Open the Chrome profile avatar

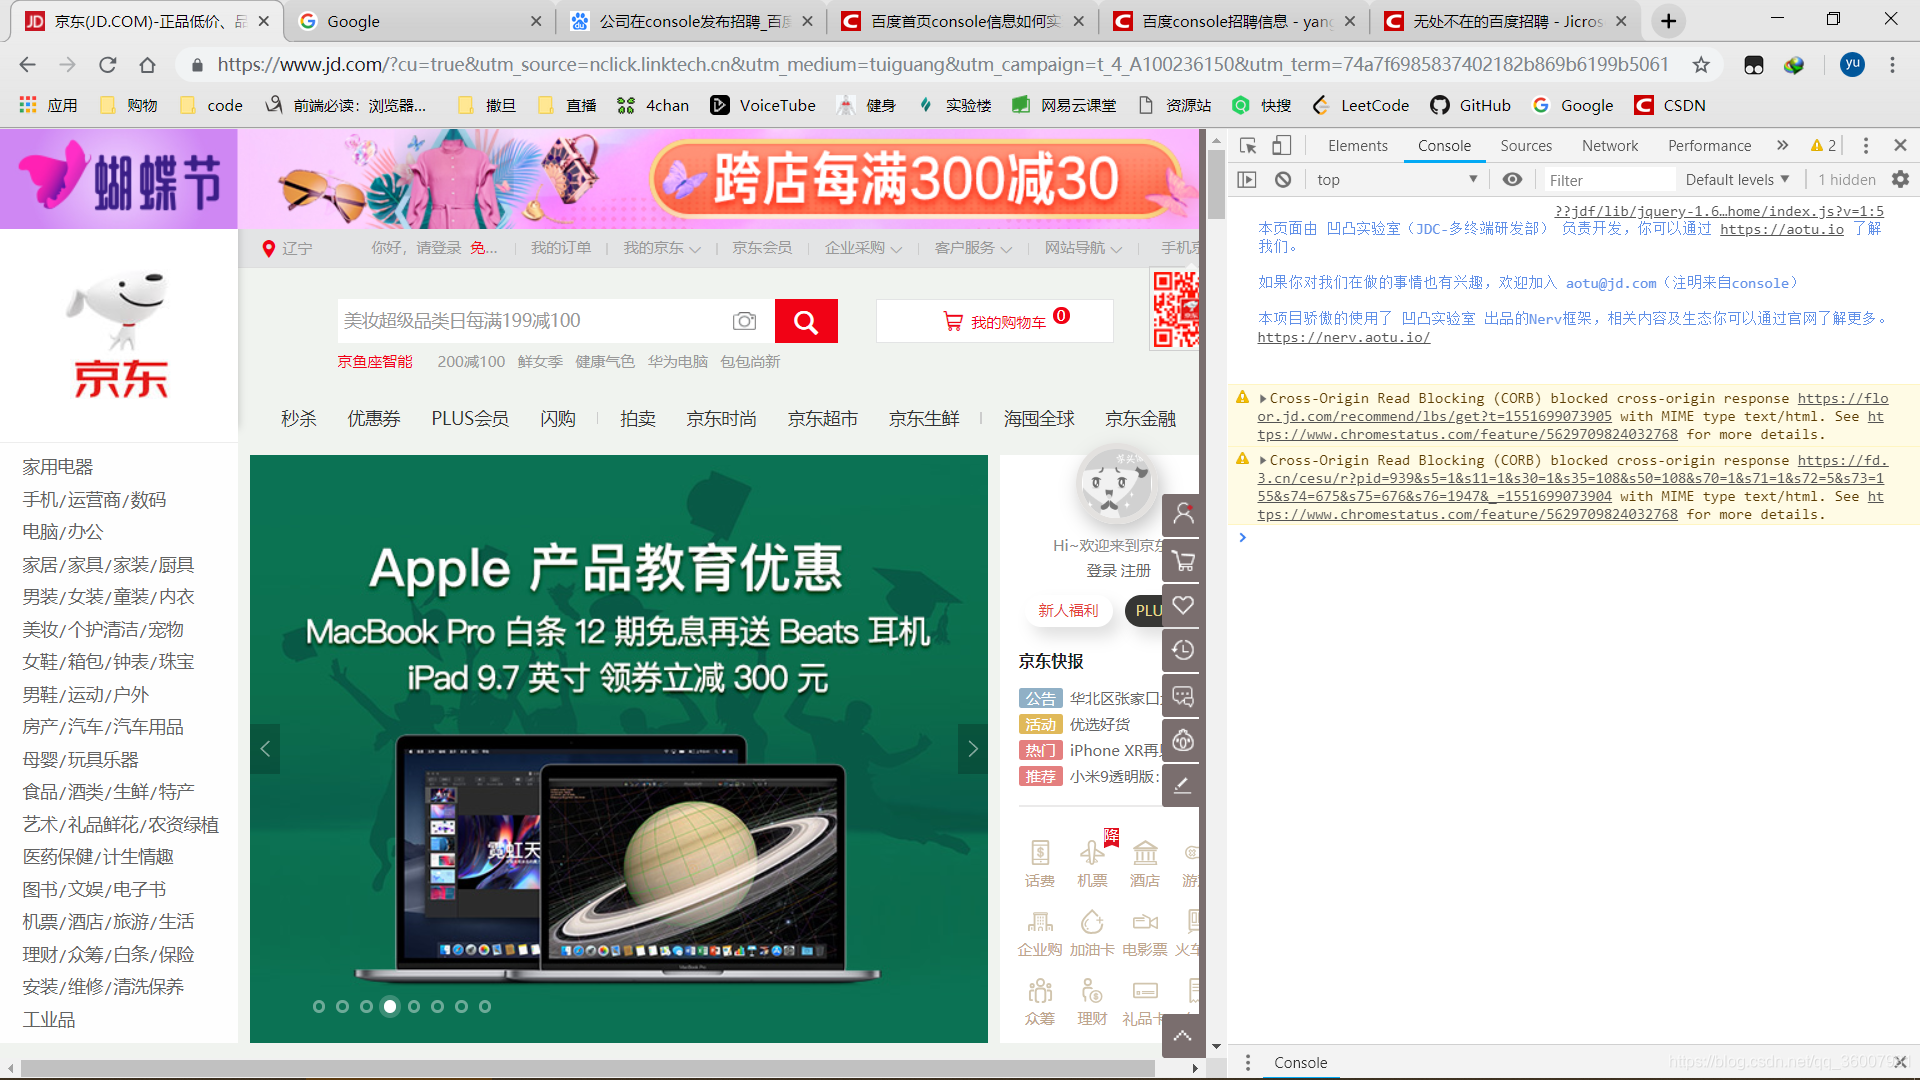pyautogui.click(x=1853, y=64)
